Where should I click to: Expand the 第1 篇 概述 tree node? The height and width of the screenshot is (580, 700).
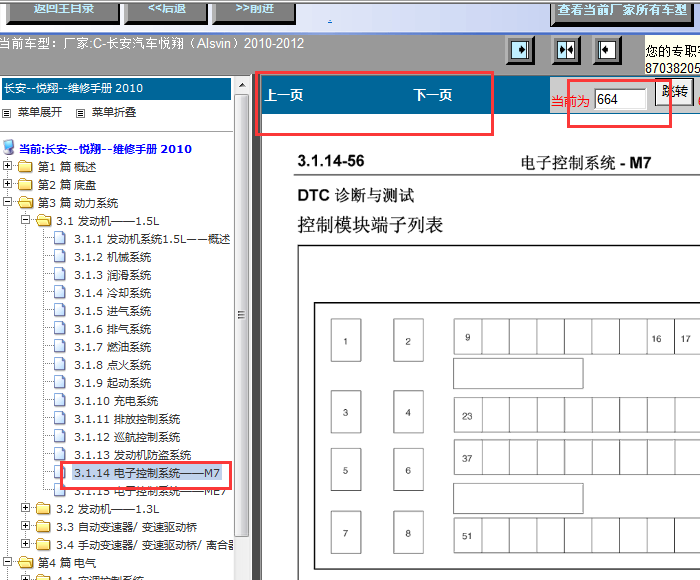[7, 166]
